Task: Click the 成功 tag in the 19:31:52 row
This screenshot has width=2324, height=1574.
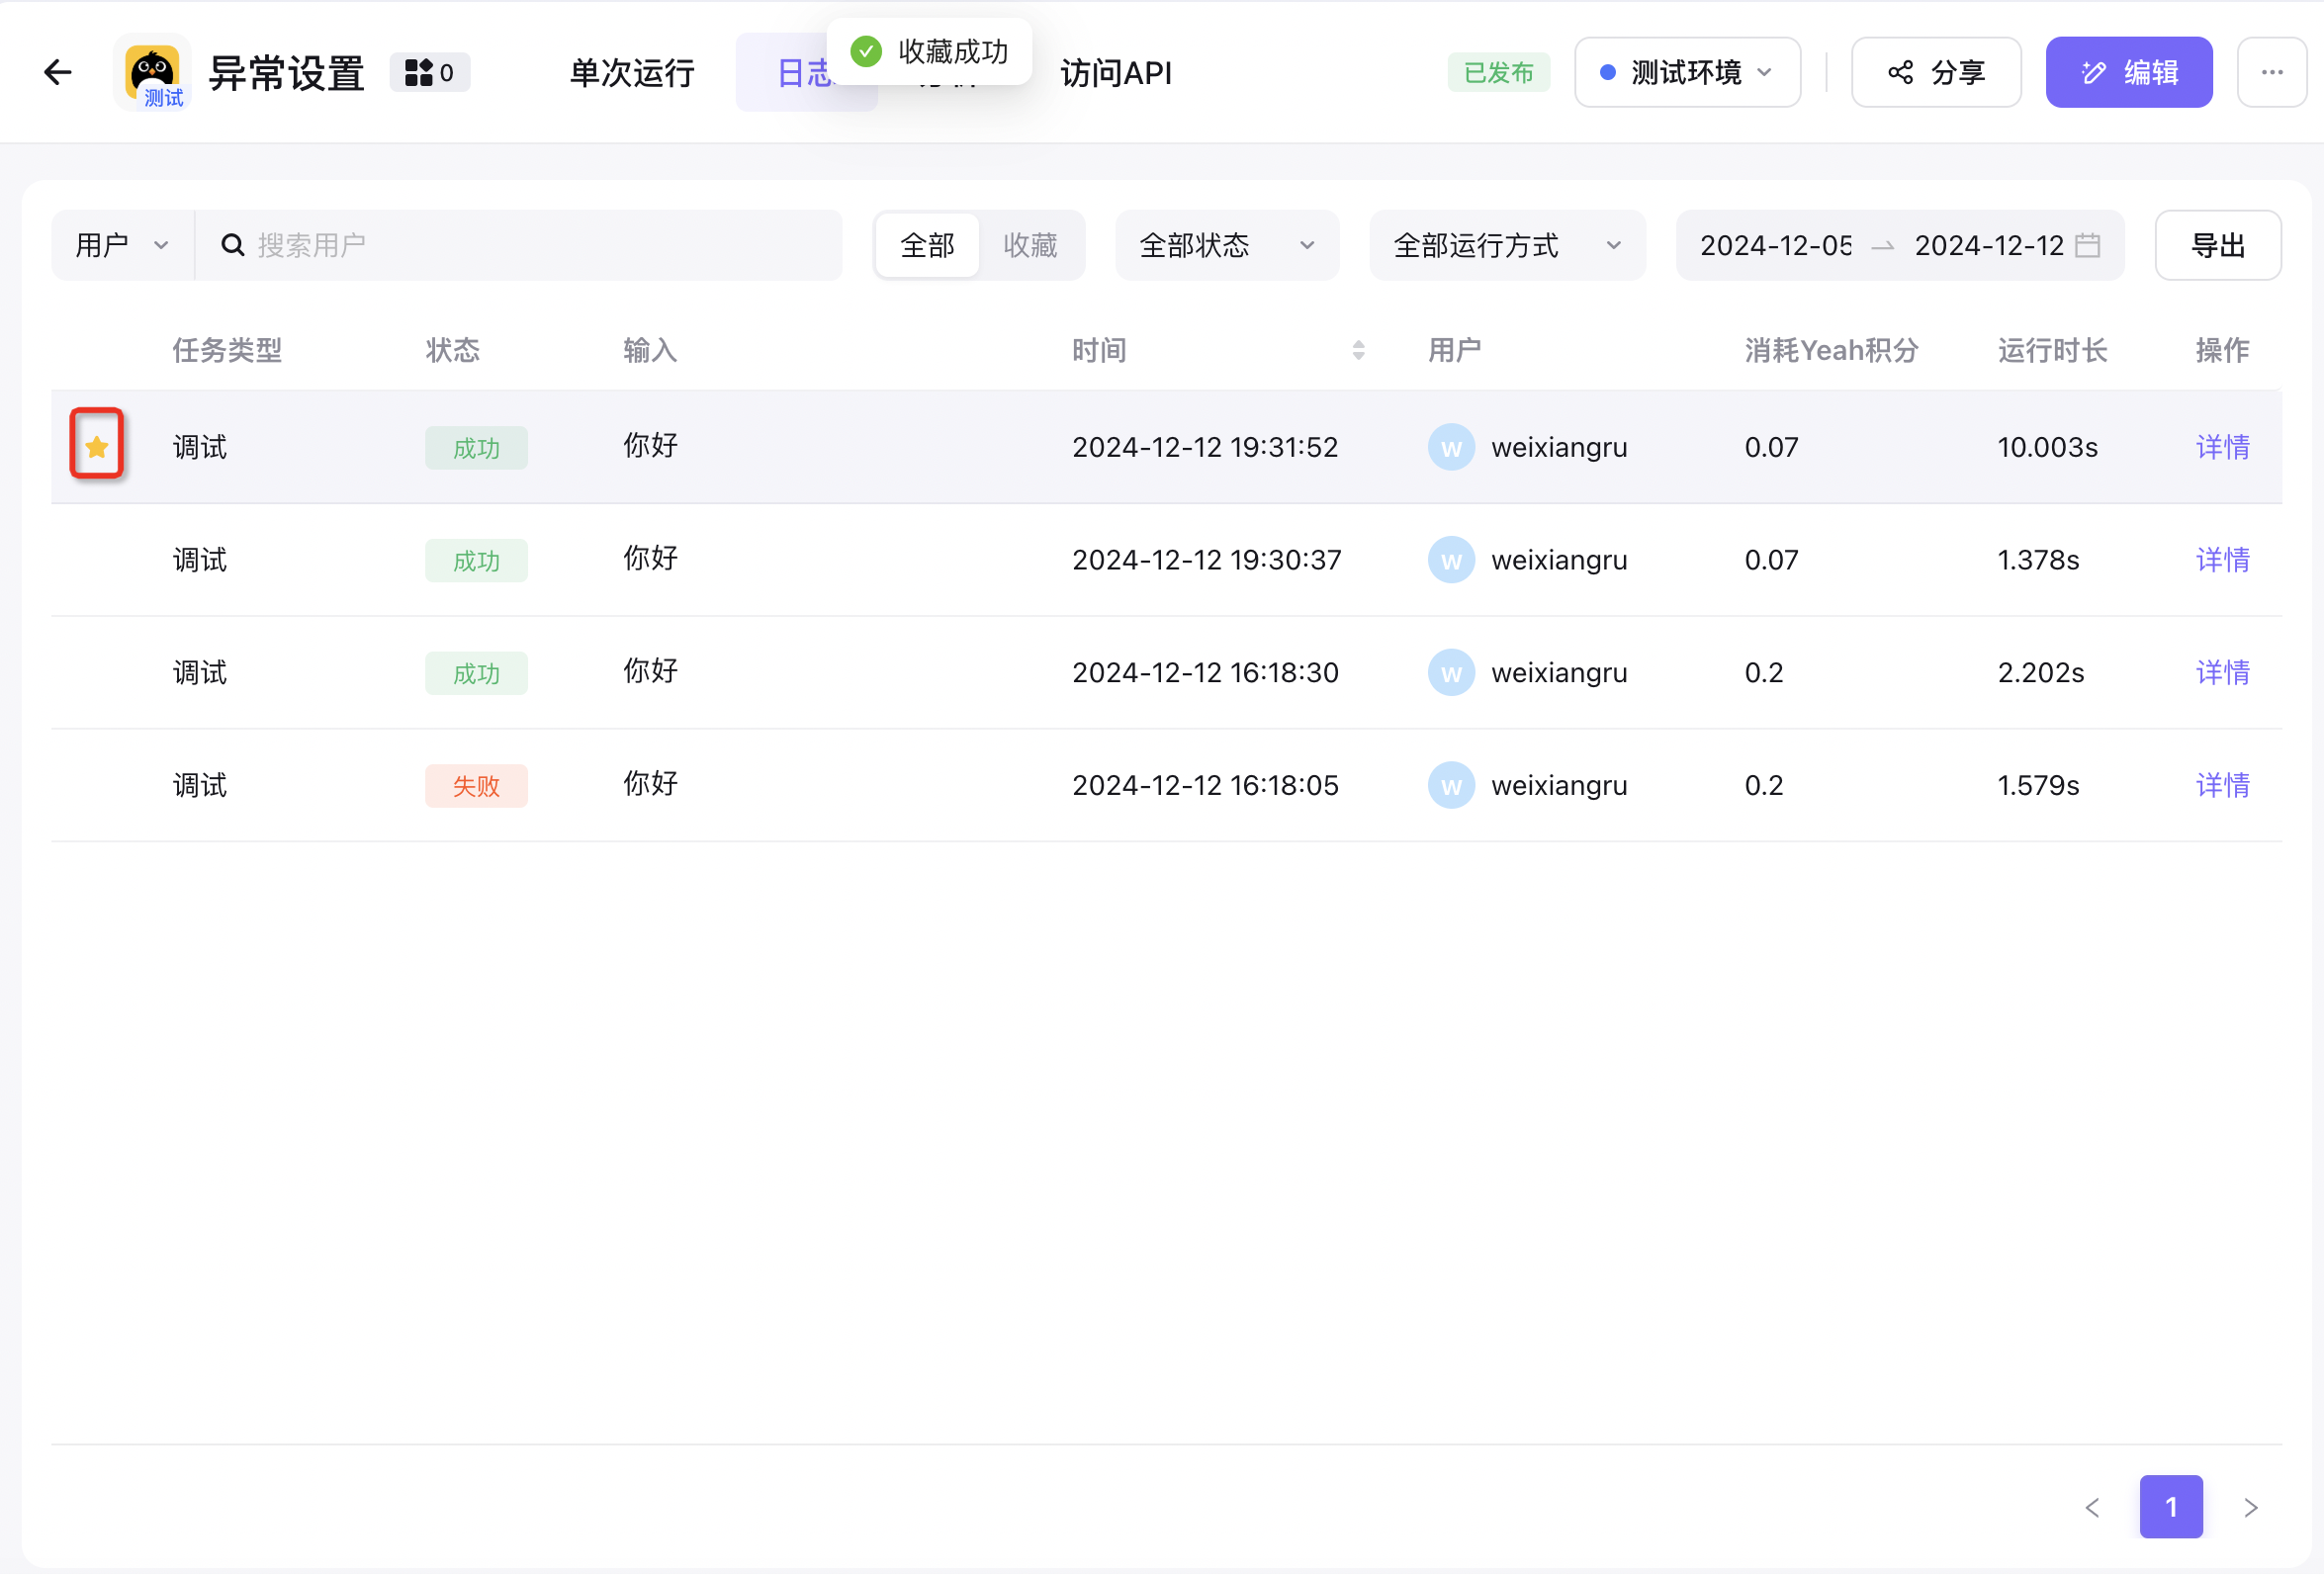Action: click(476, 448)
